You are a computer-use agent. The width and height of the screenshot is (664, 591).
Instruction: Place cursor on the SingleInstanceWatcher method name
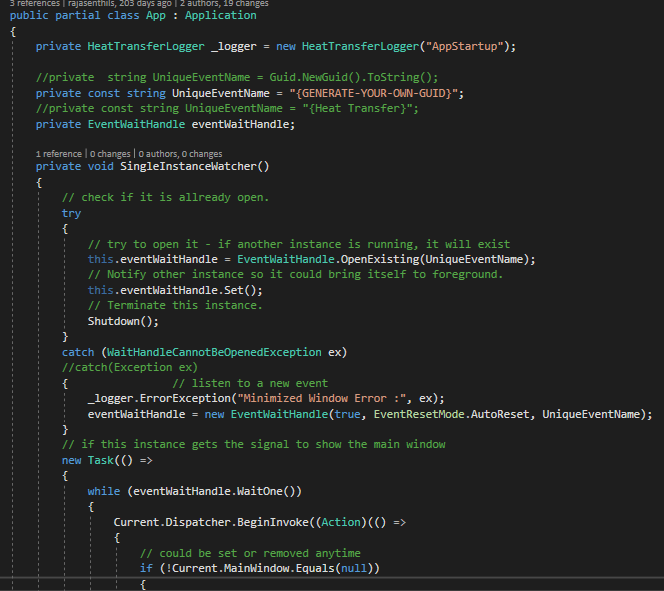(x=188, y=166)
